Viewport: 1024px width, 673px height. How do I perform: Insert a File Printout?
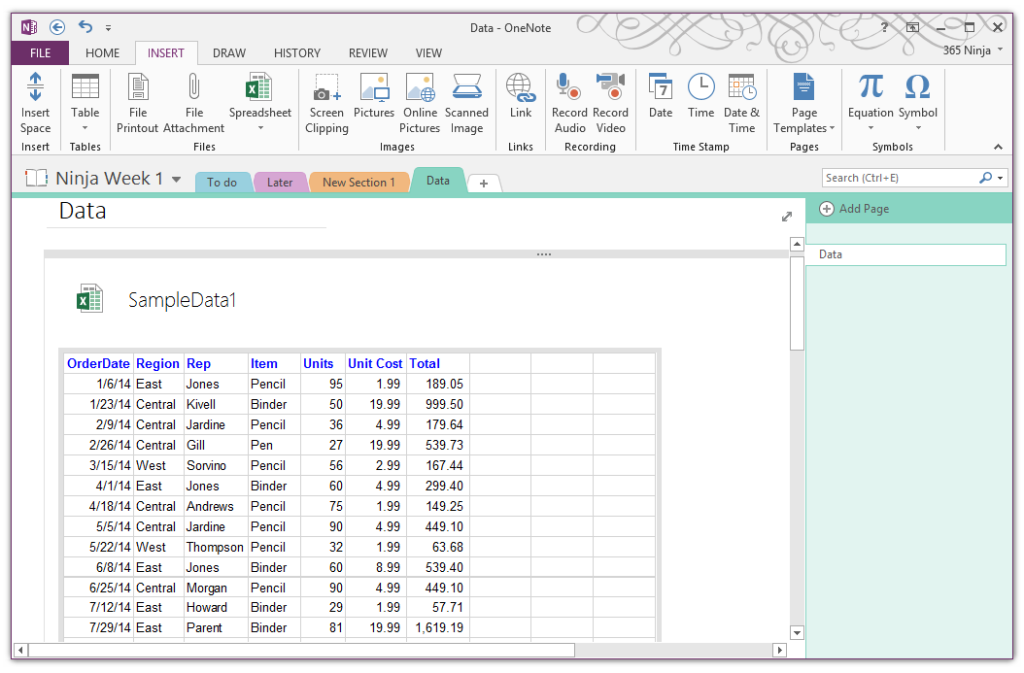(x=137, y=103)
